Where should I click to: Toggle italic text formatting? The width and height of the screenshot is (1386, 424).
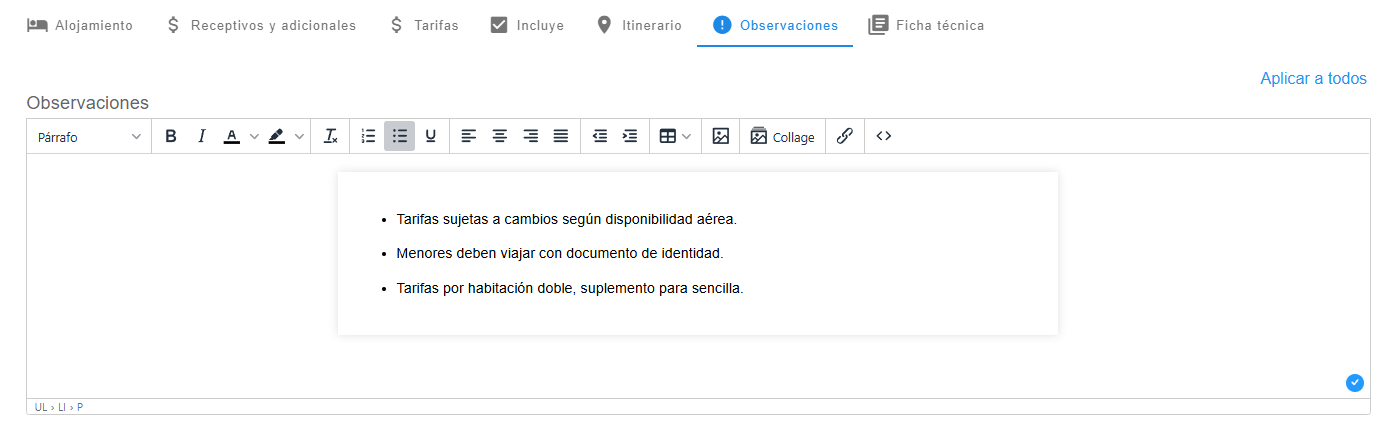coord(201,136)
